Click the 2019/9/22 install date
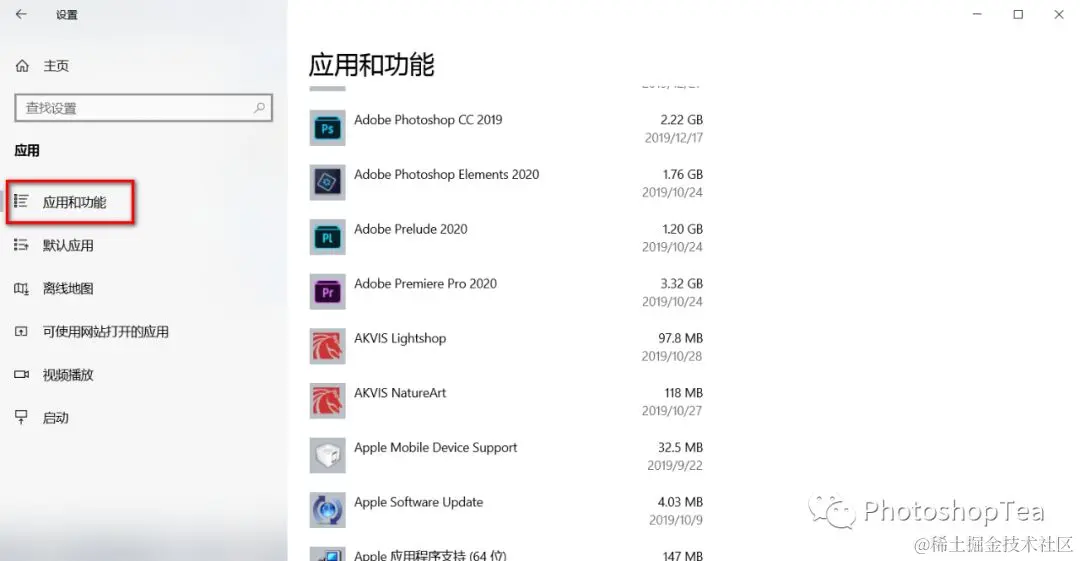1080x561 pixels. tap(675, 465)
